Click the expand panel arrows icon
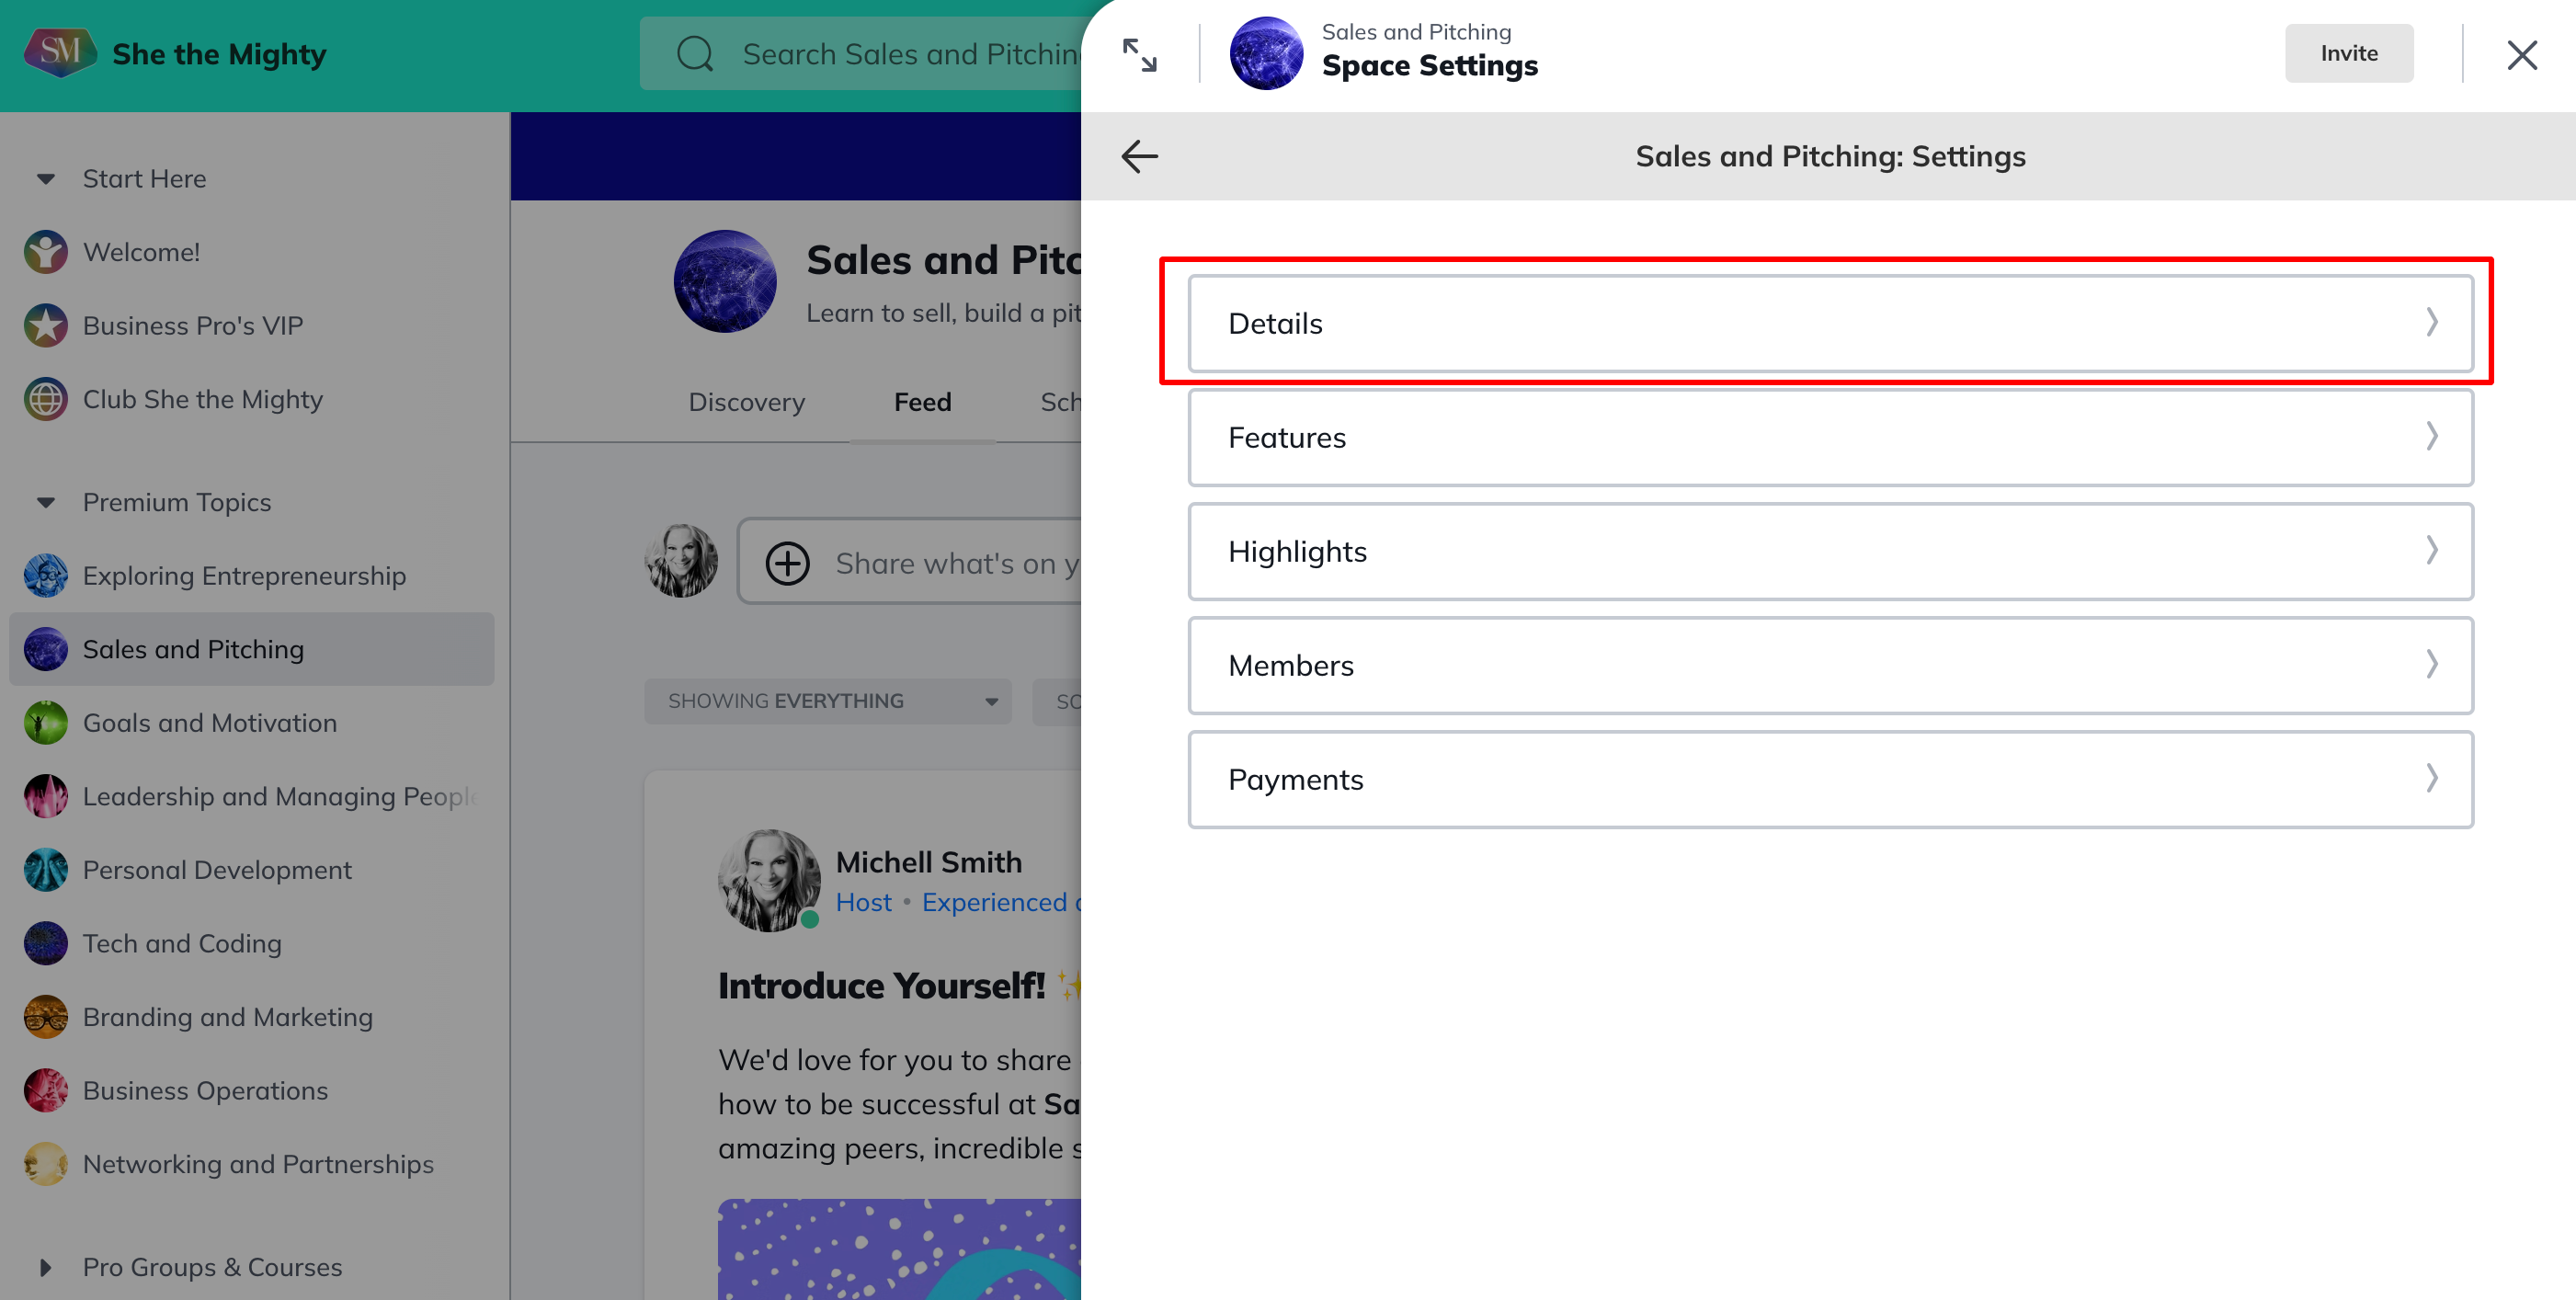2576x1300 pixels. click(x=1139, y=55)
